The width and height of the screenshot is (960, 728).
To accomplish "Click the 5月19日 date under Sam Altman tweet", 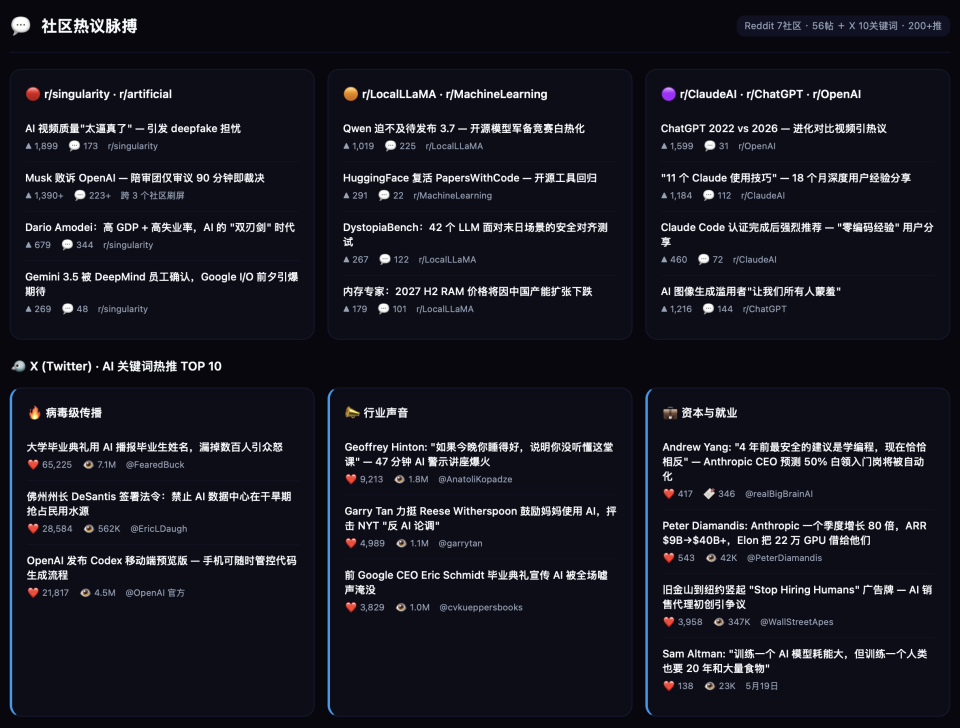I will click(761, 686).
